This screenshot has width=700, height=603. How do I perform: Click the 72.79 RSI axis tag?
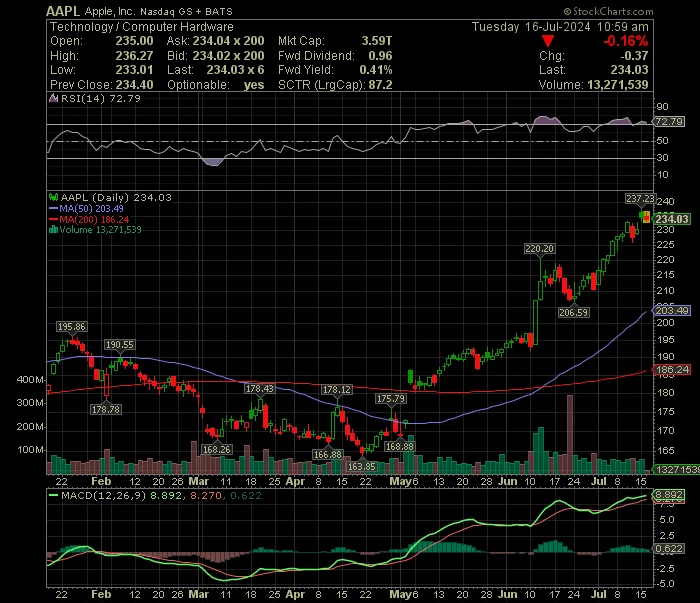(668, 121)
